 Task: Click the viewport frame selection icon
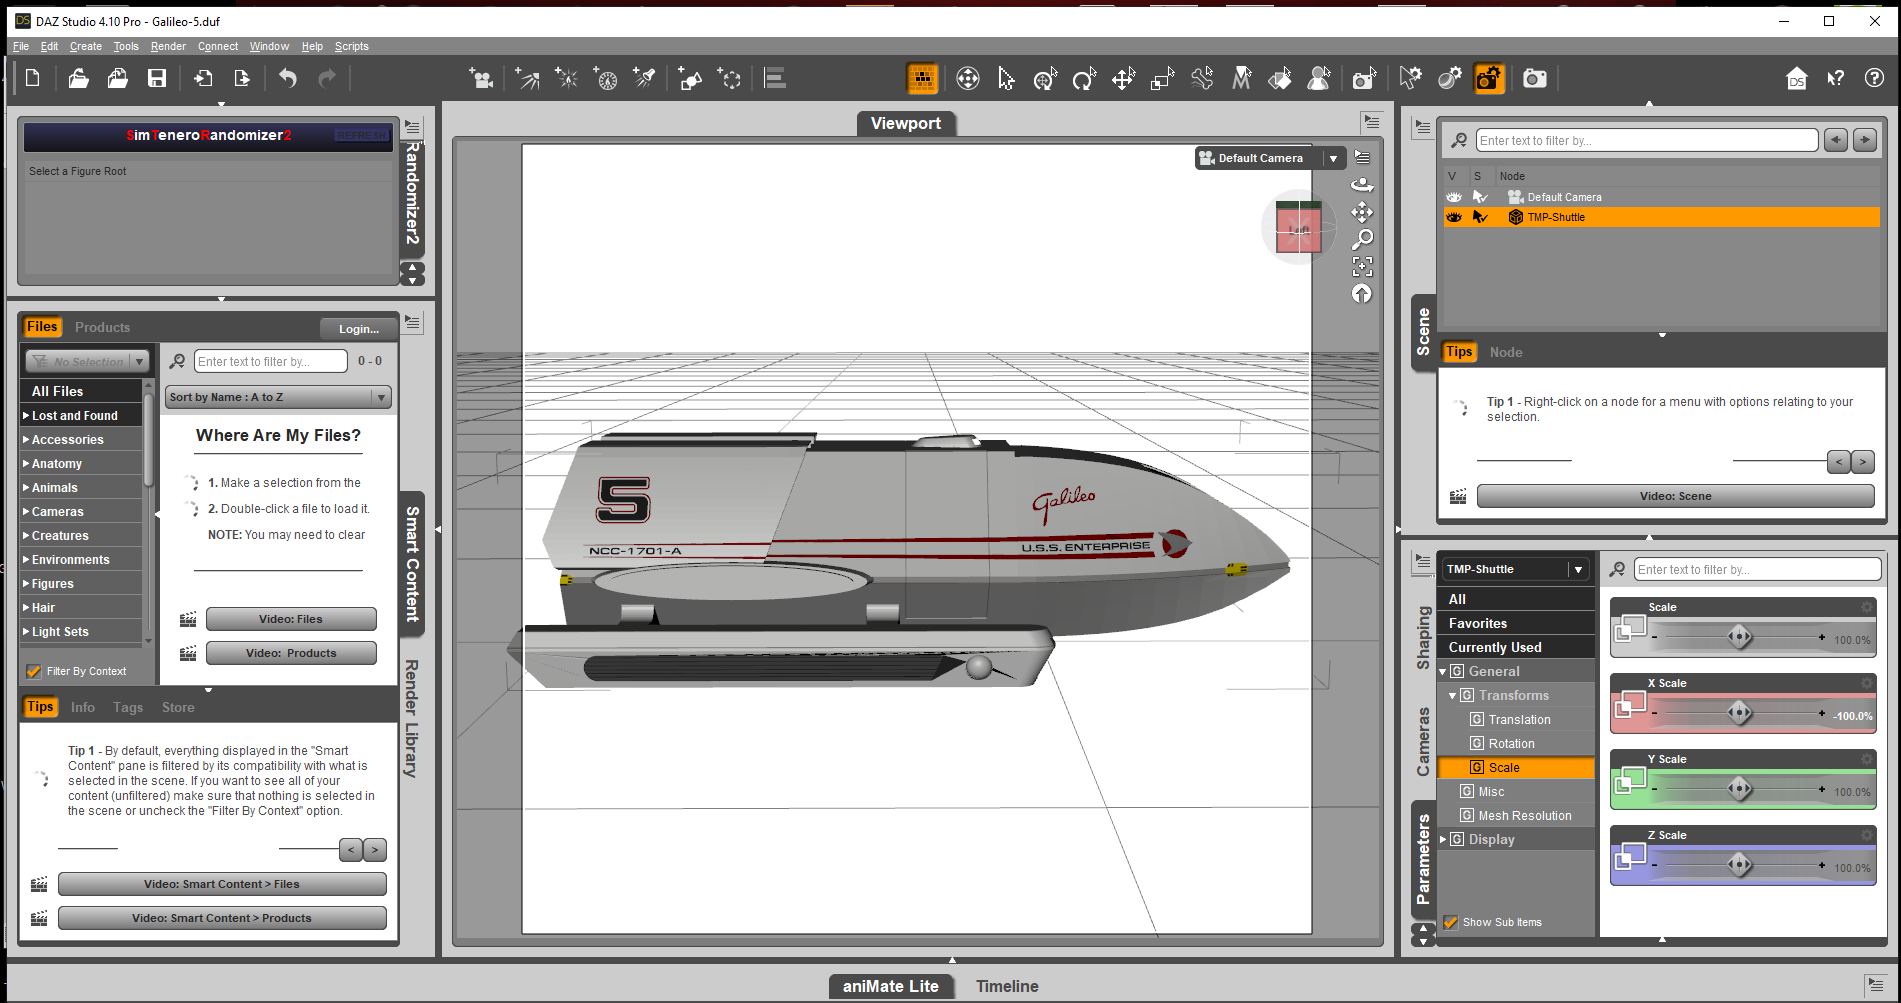1362,267
